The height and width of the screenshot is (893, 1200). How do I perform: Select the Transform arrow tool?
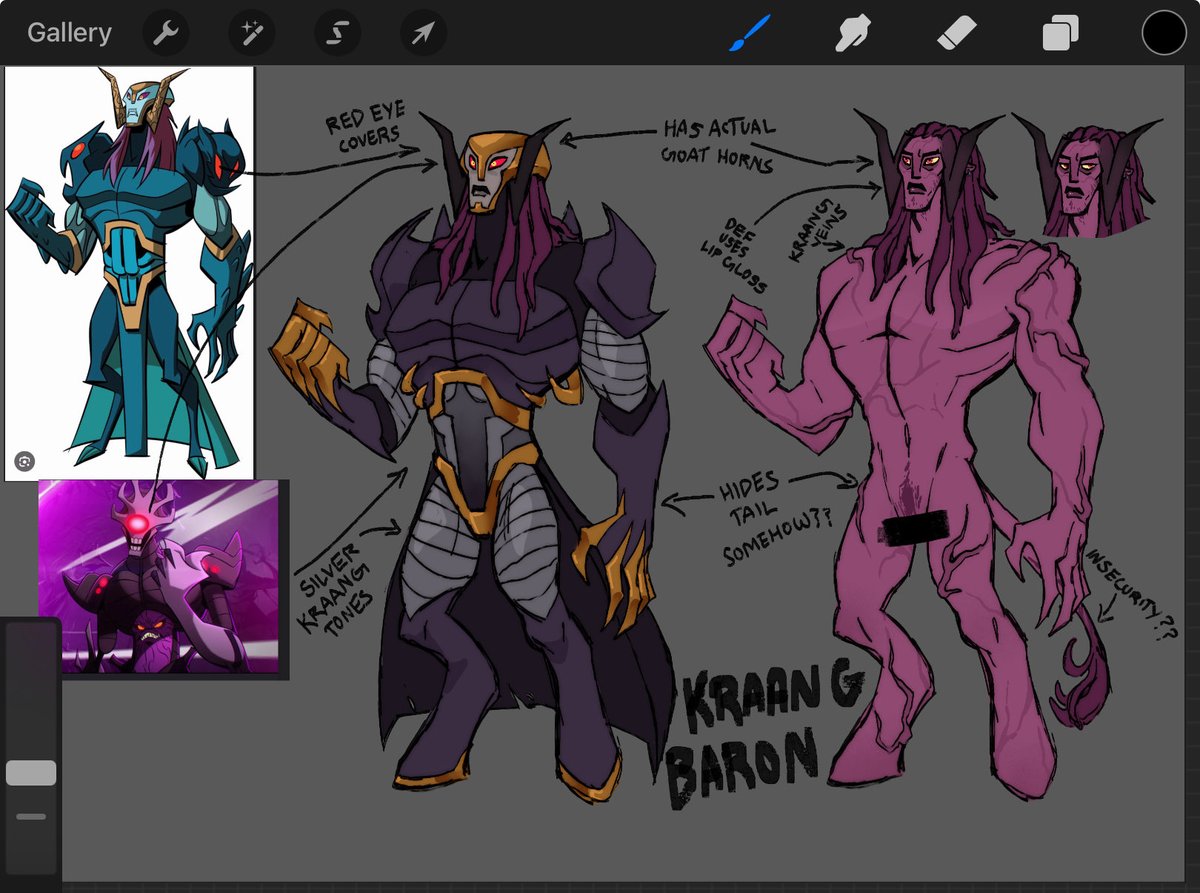coord(424,33)
